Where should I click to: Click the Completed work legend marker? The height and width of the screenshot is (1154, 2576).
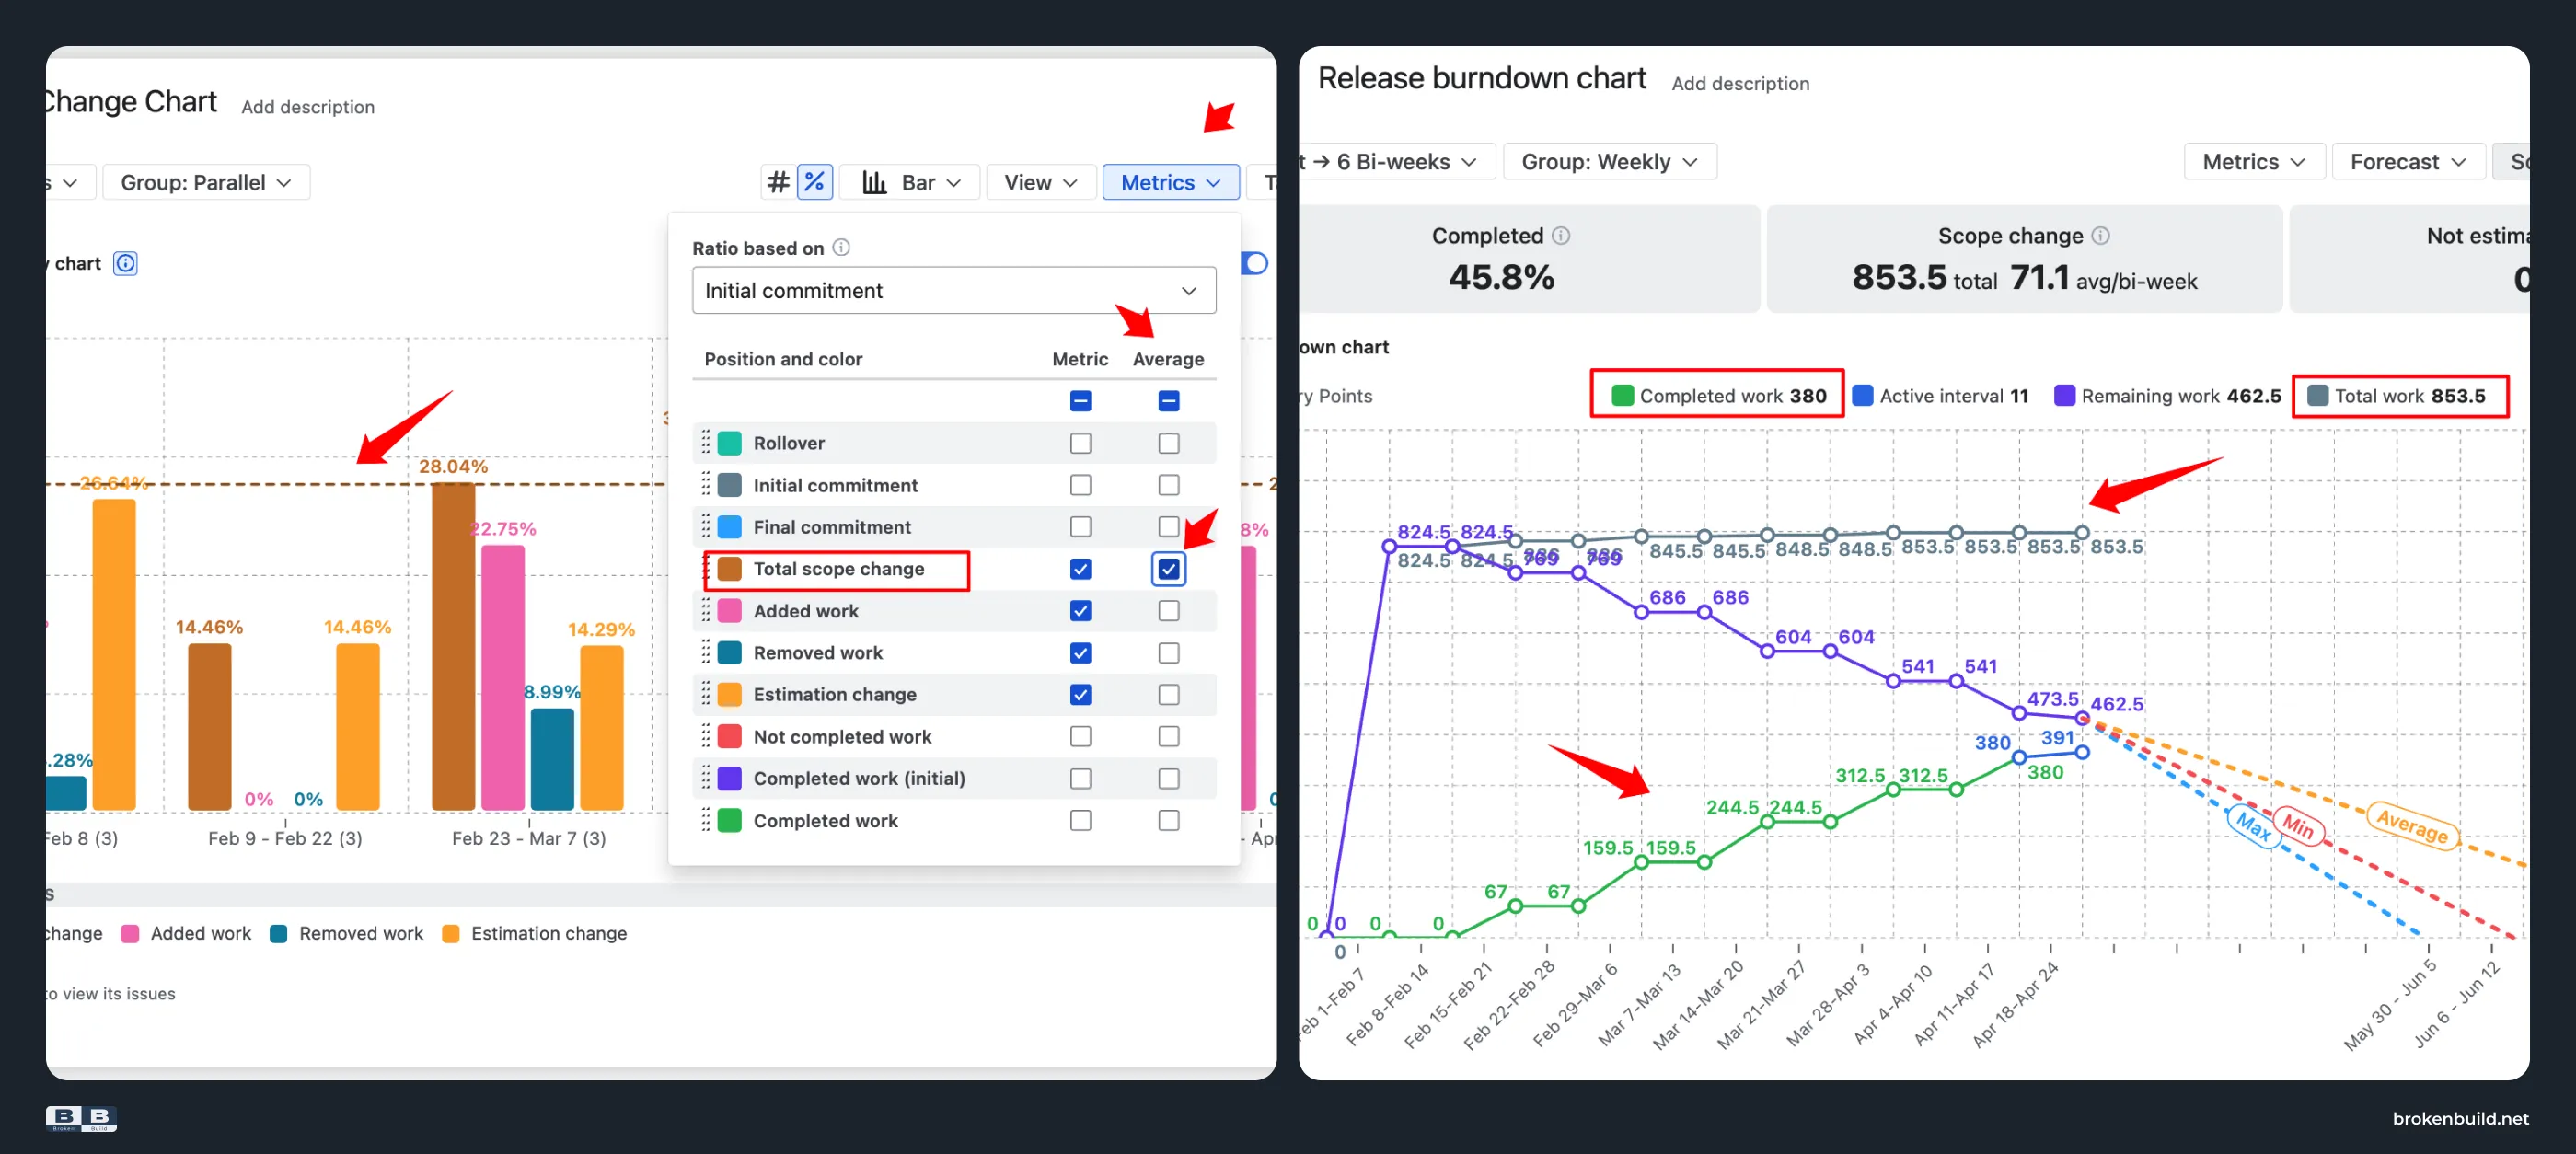coord(1622,395)
